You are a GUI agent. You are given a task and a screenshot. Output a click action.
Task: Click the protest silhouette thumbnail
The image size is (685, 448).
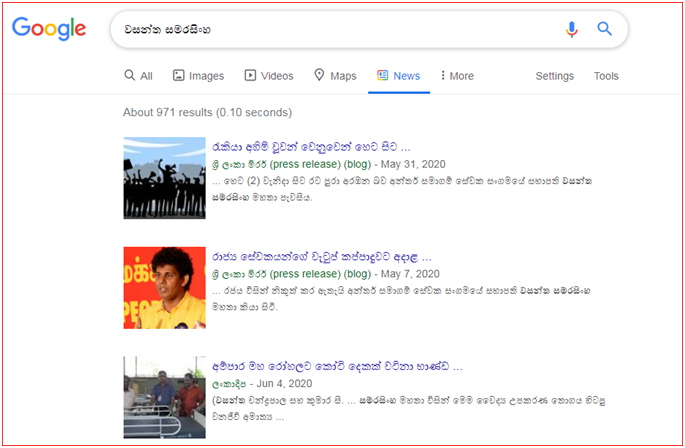(164, 178)
